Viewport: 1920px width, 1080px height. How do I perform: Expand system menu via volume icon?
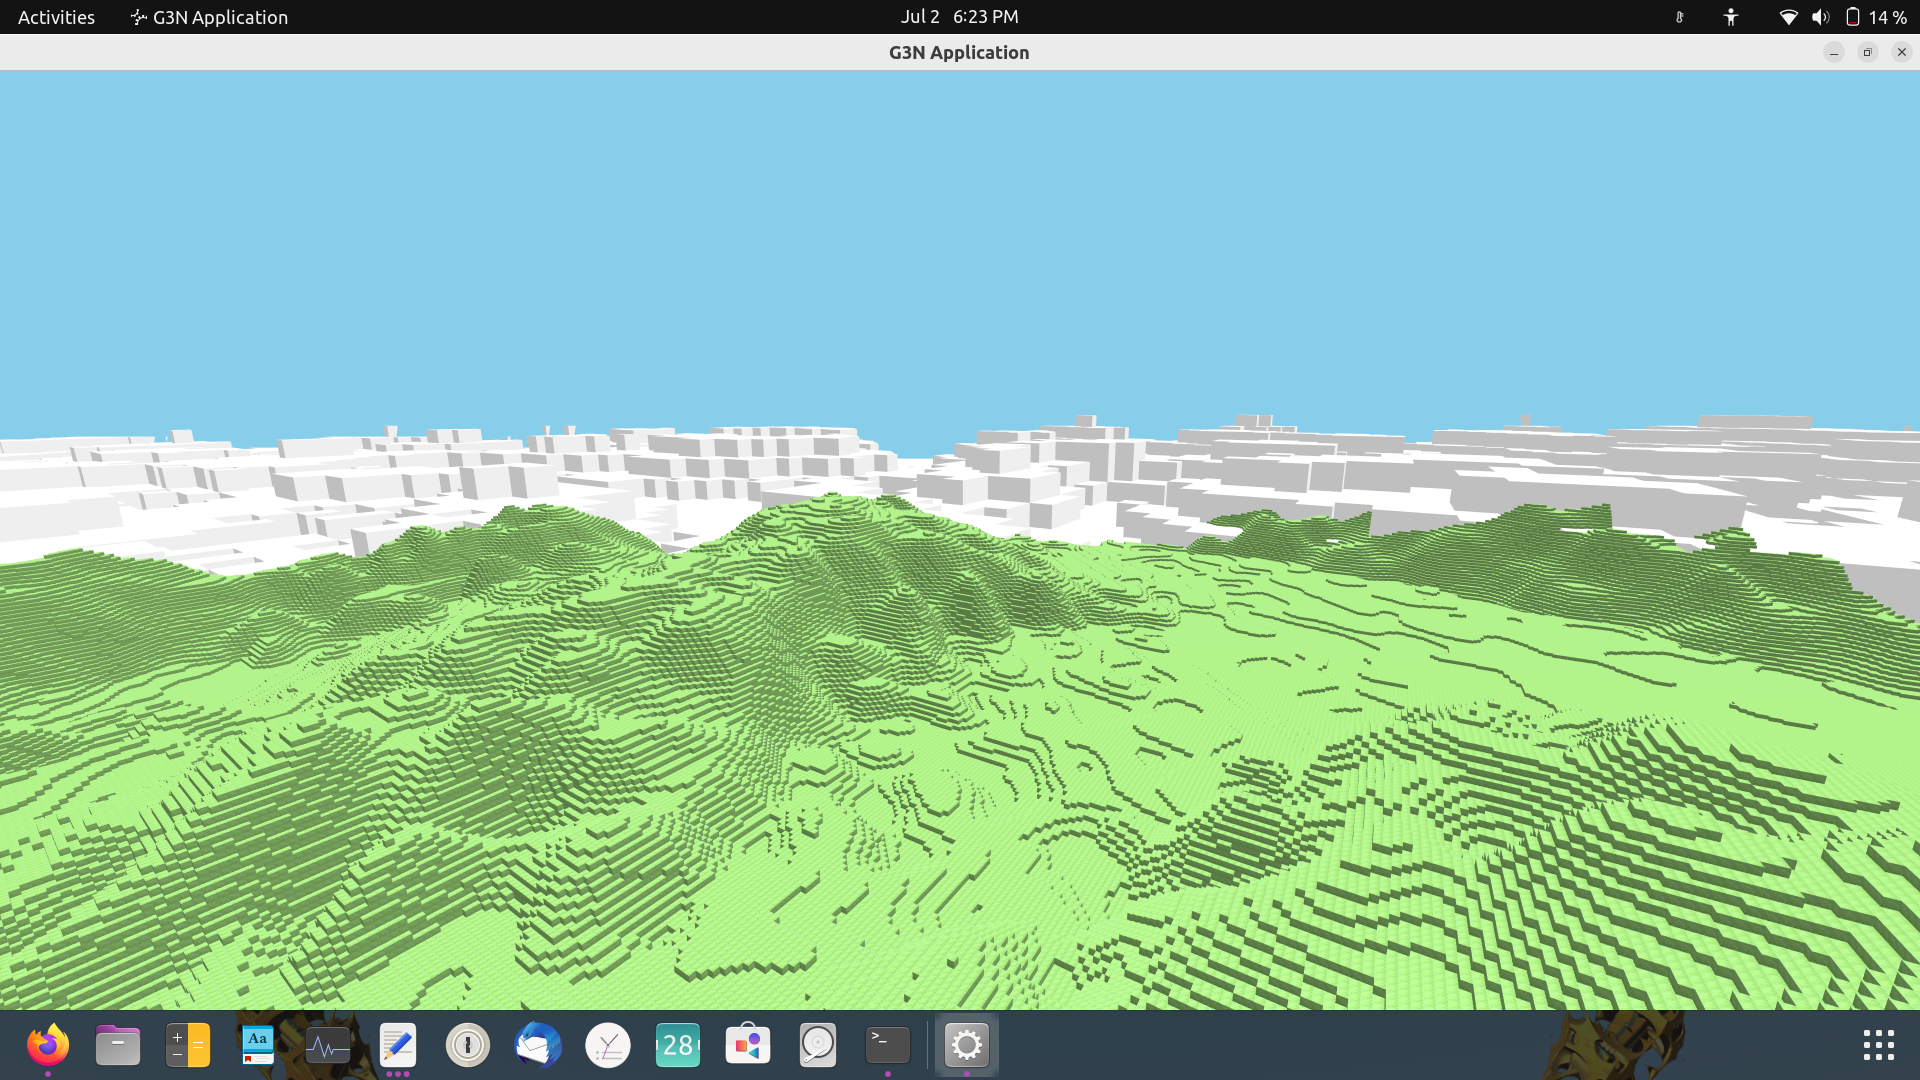click(1820, 17)
